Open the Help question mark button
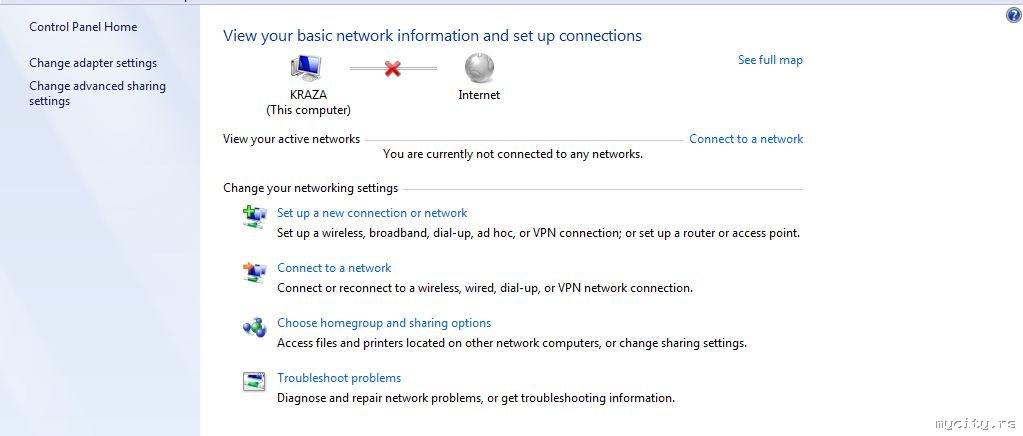This screenshot has height=436, width=1023. click(x=1014, y=16)
